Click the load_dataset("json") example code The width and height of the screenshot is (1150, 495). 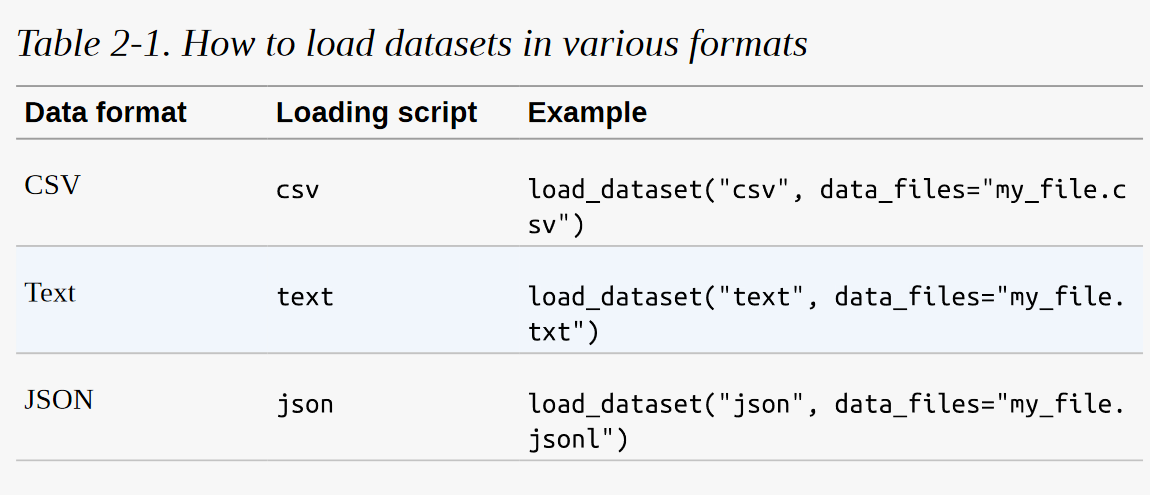827,422
